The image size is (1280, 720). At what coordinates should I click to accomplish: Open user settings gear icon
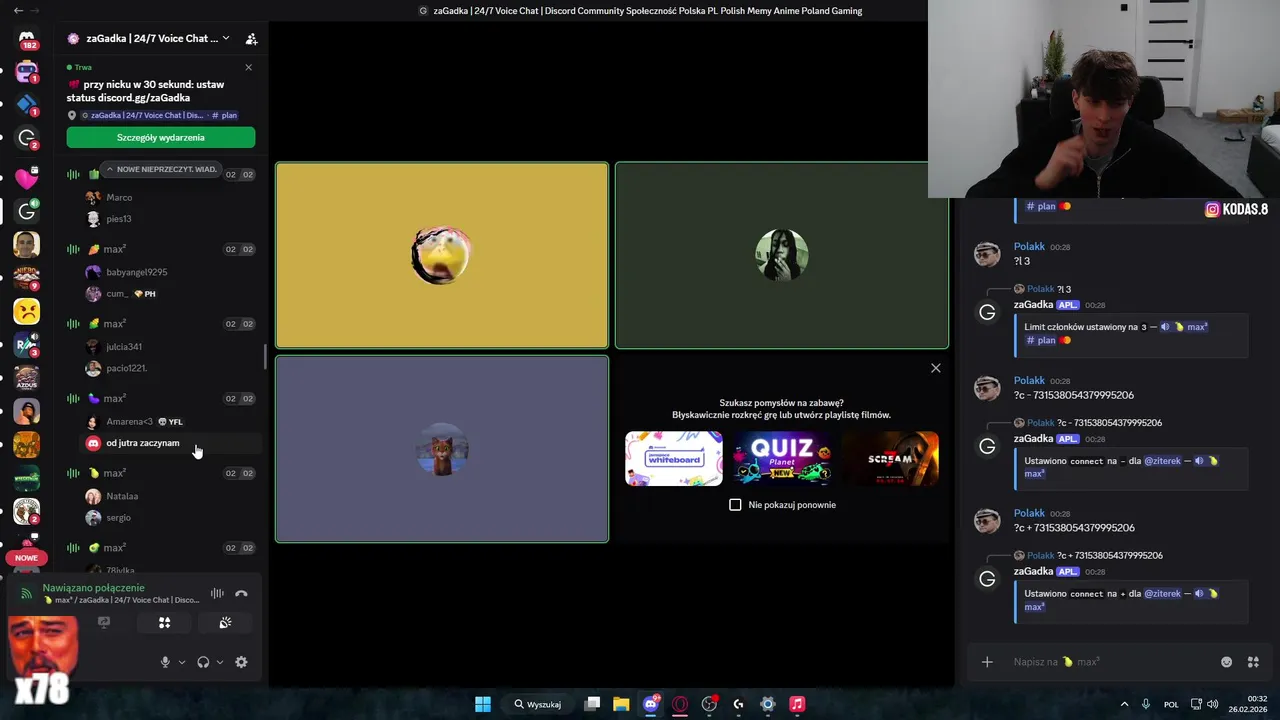(241, 662)
